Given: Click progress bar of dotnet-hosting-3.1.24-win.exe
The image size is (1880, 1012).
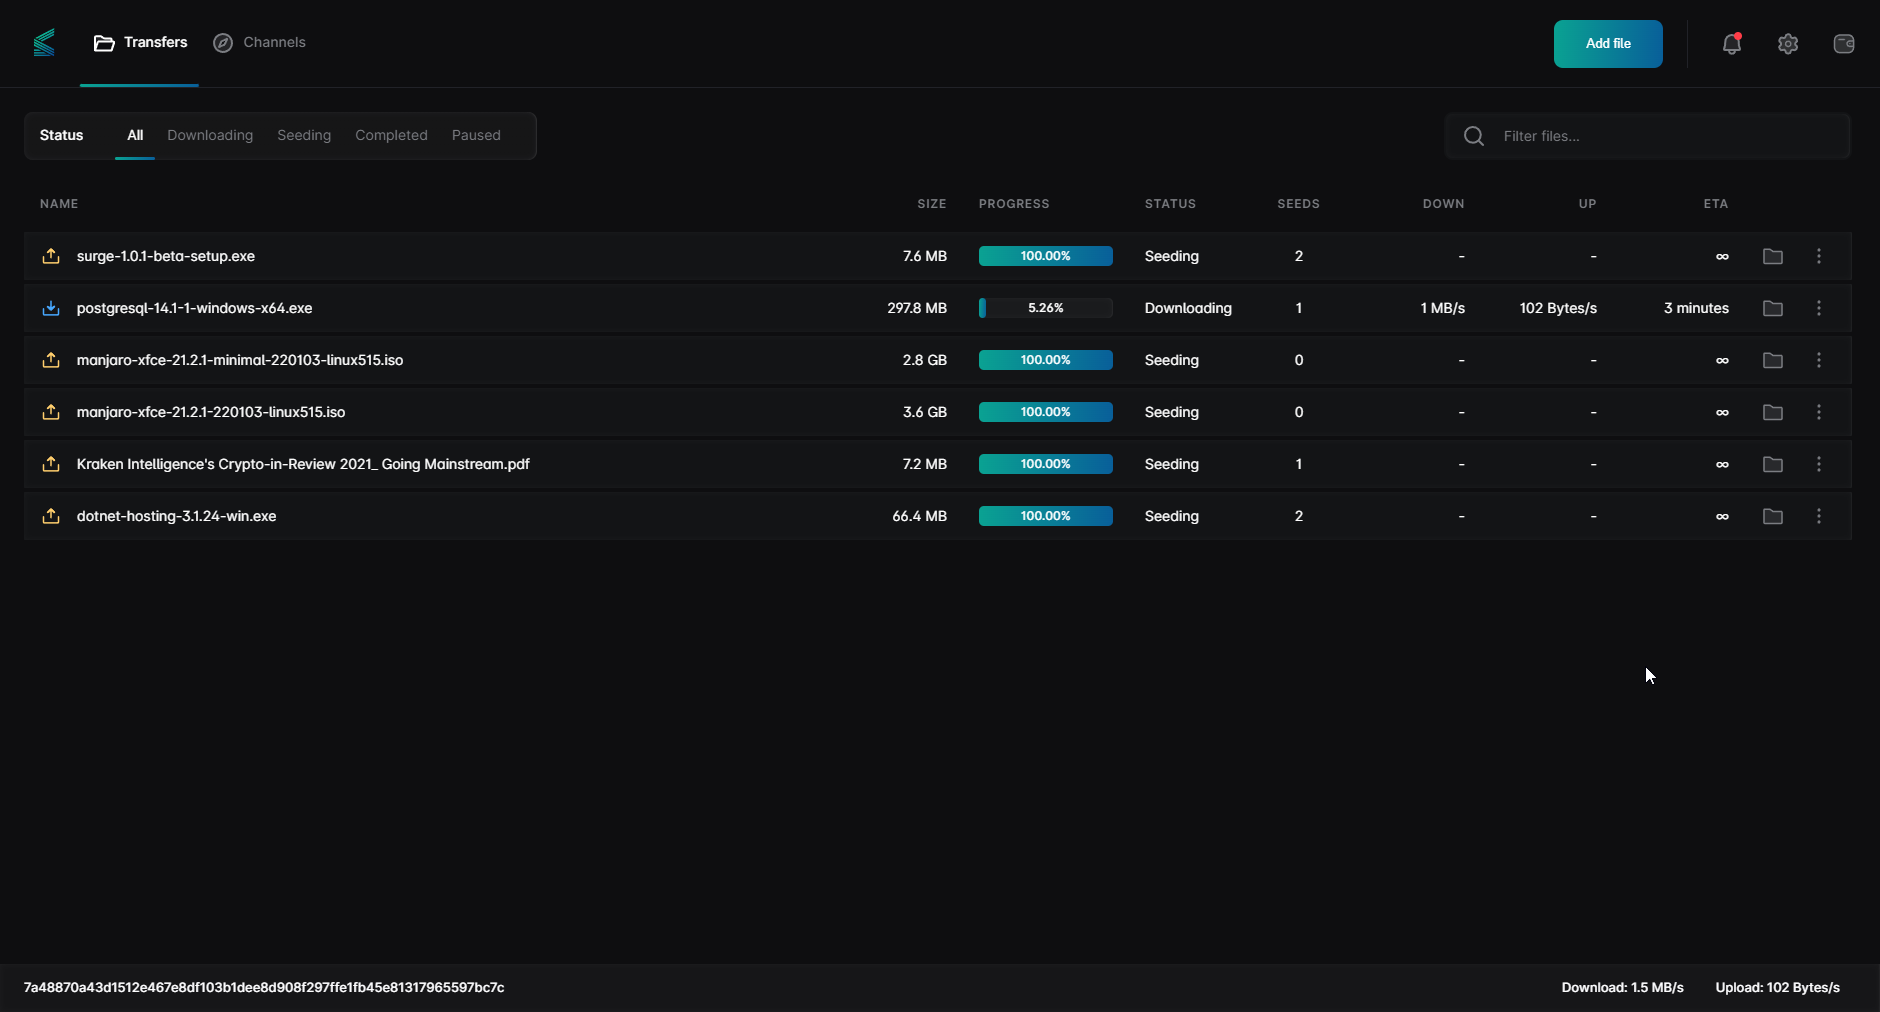Looking at the screenshot, I should point(1046,516).
